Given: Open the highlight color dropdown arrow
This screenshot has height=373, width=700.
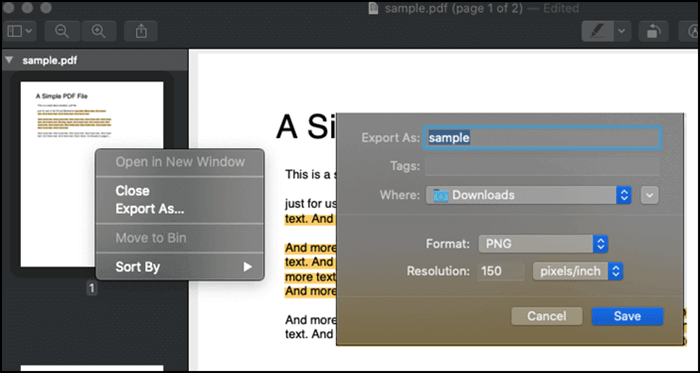Looking at the screenshot, I should click(621, 31).
